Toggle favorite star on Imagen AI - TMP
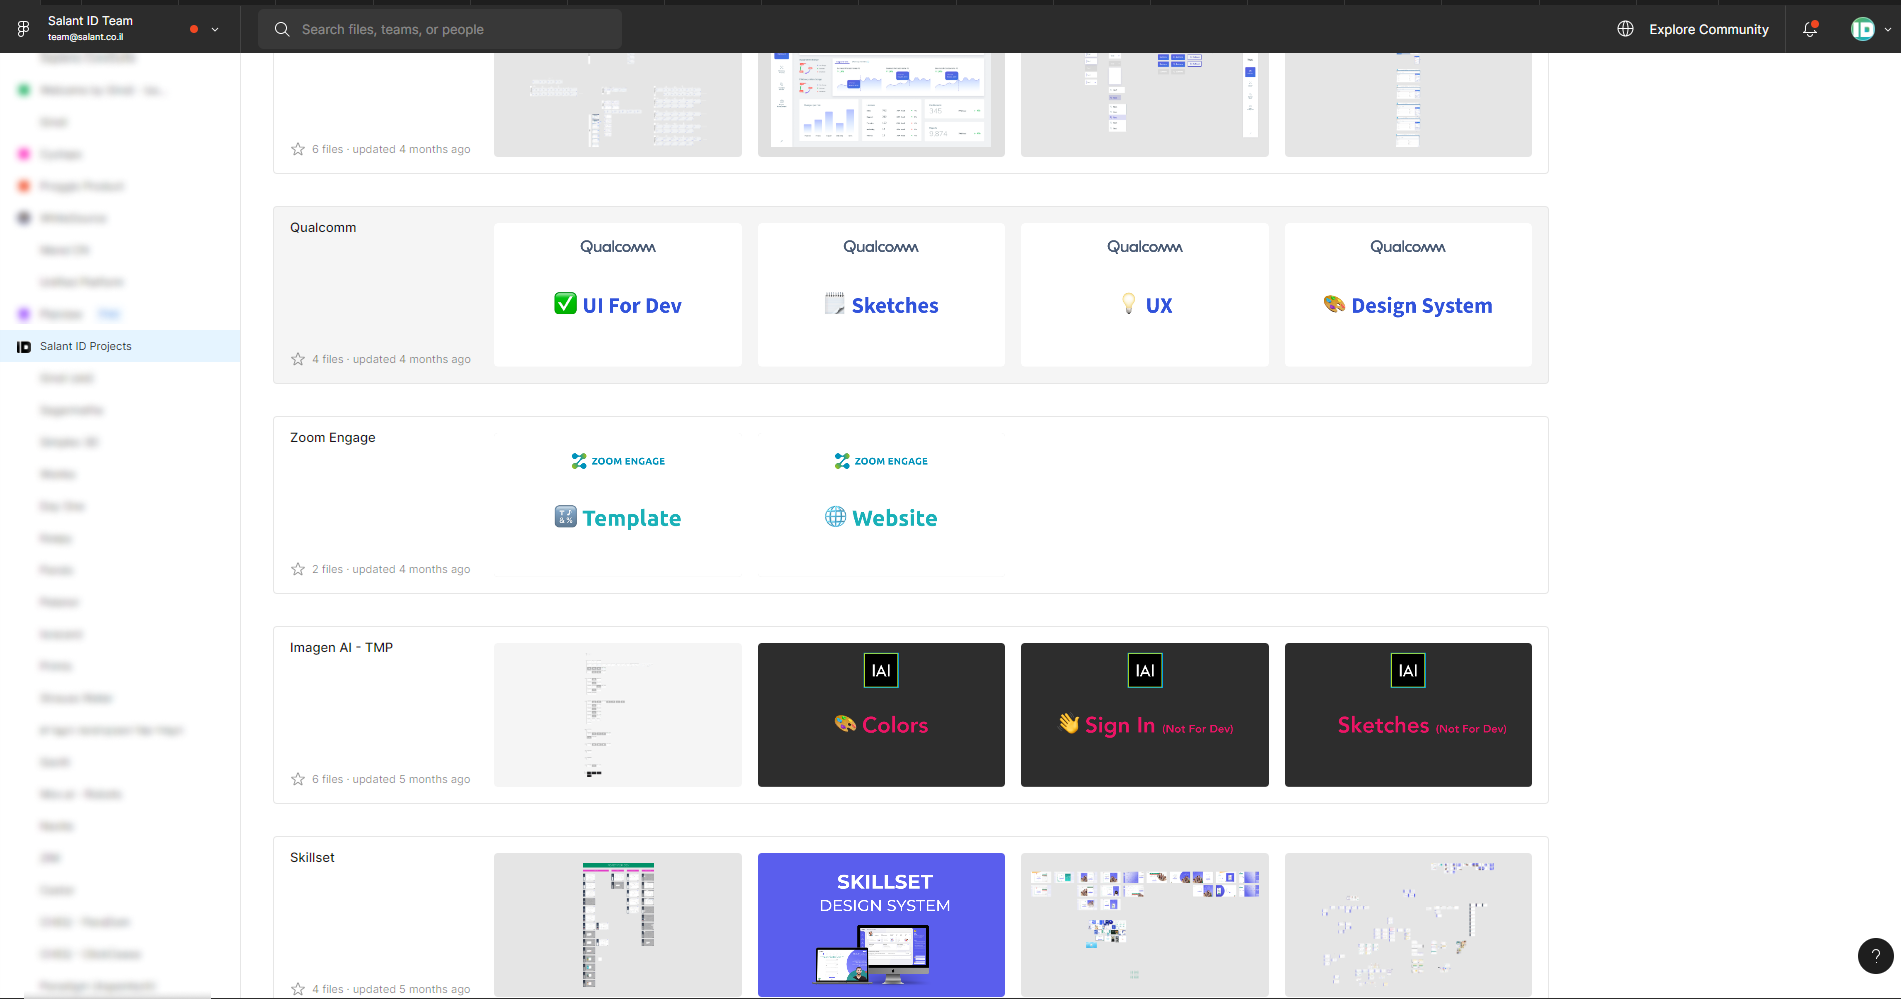1901x999 pixels. (298, 779)
